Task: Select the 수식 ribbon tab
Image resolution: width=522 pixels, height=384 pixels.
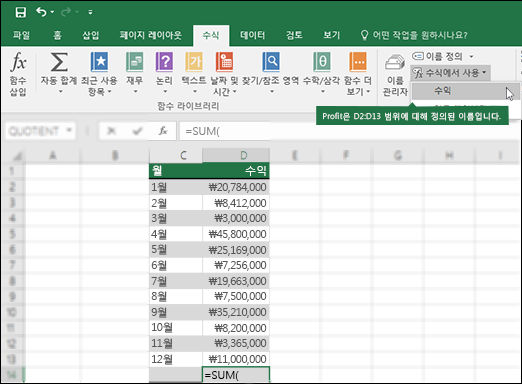Action: pyautogui.click(x=211, y=35)
